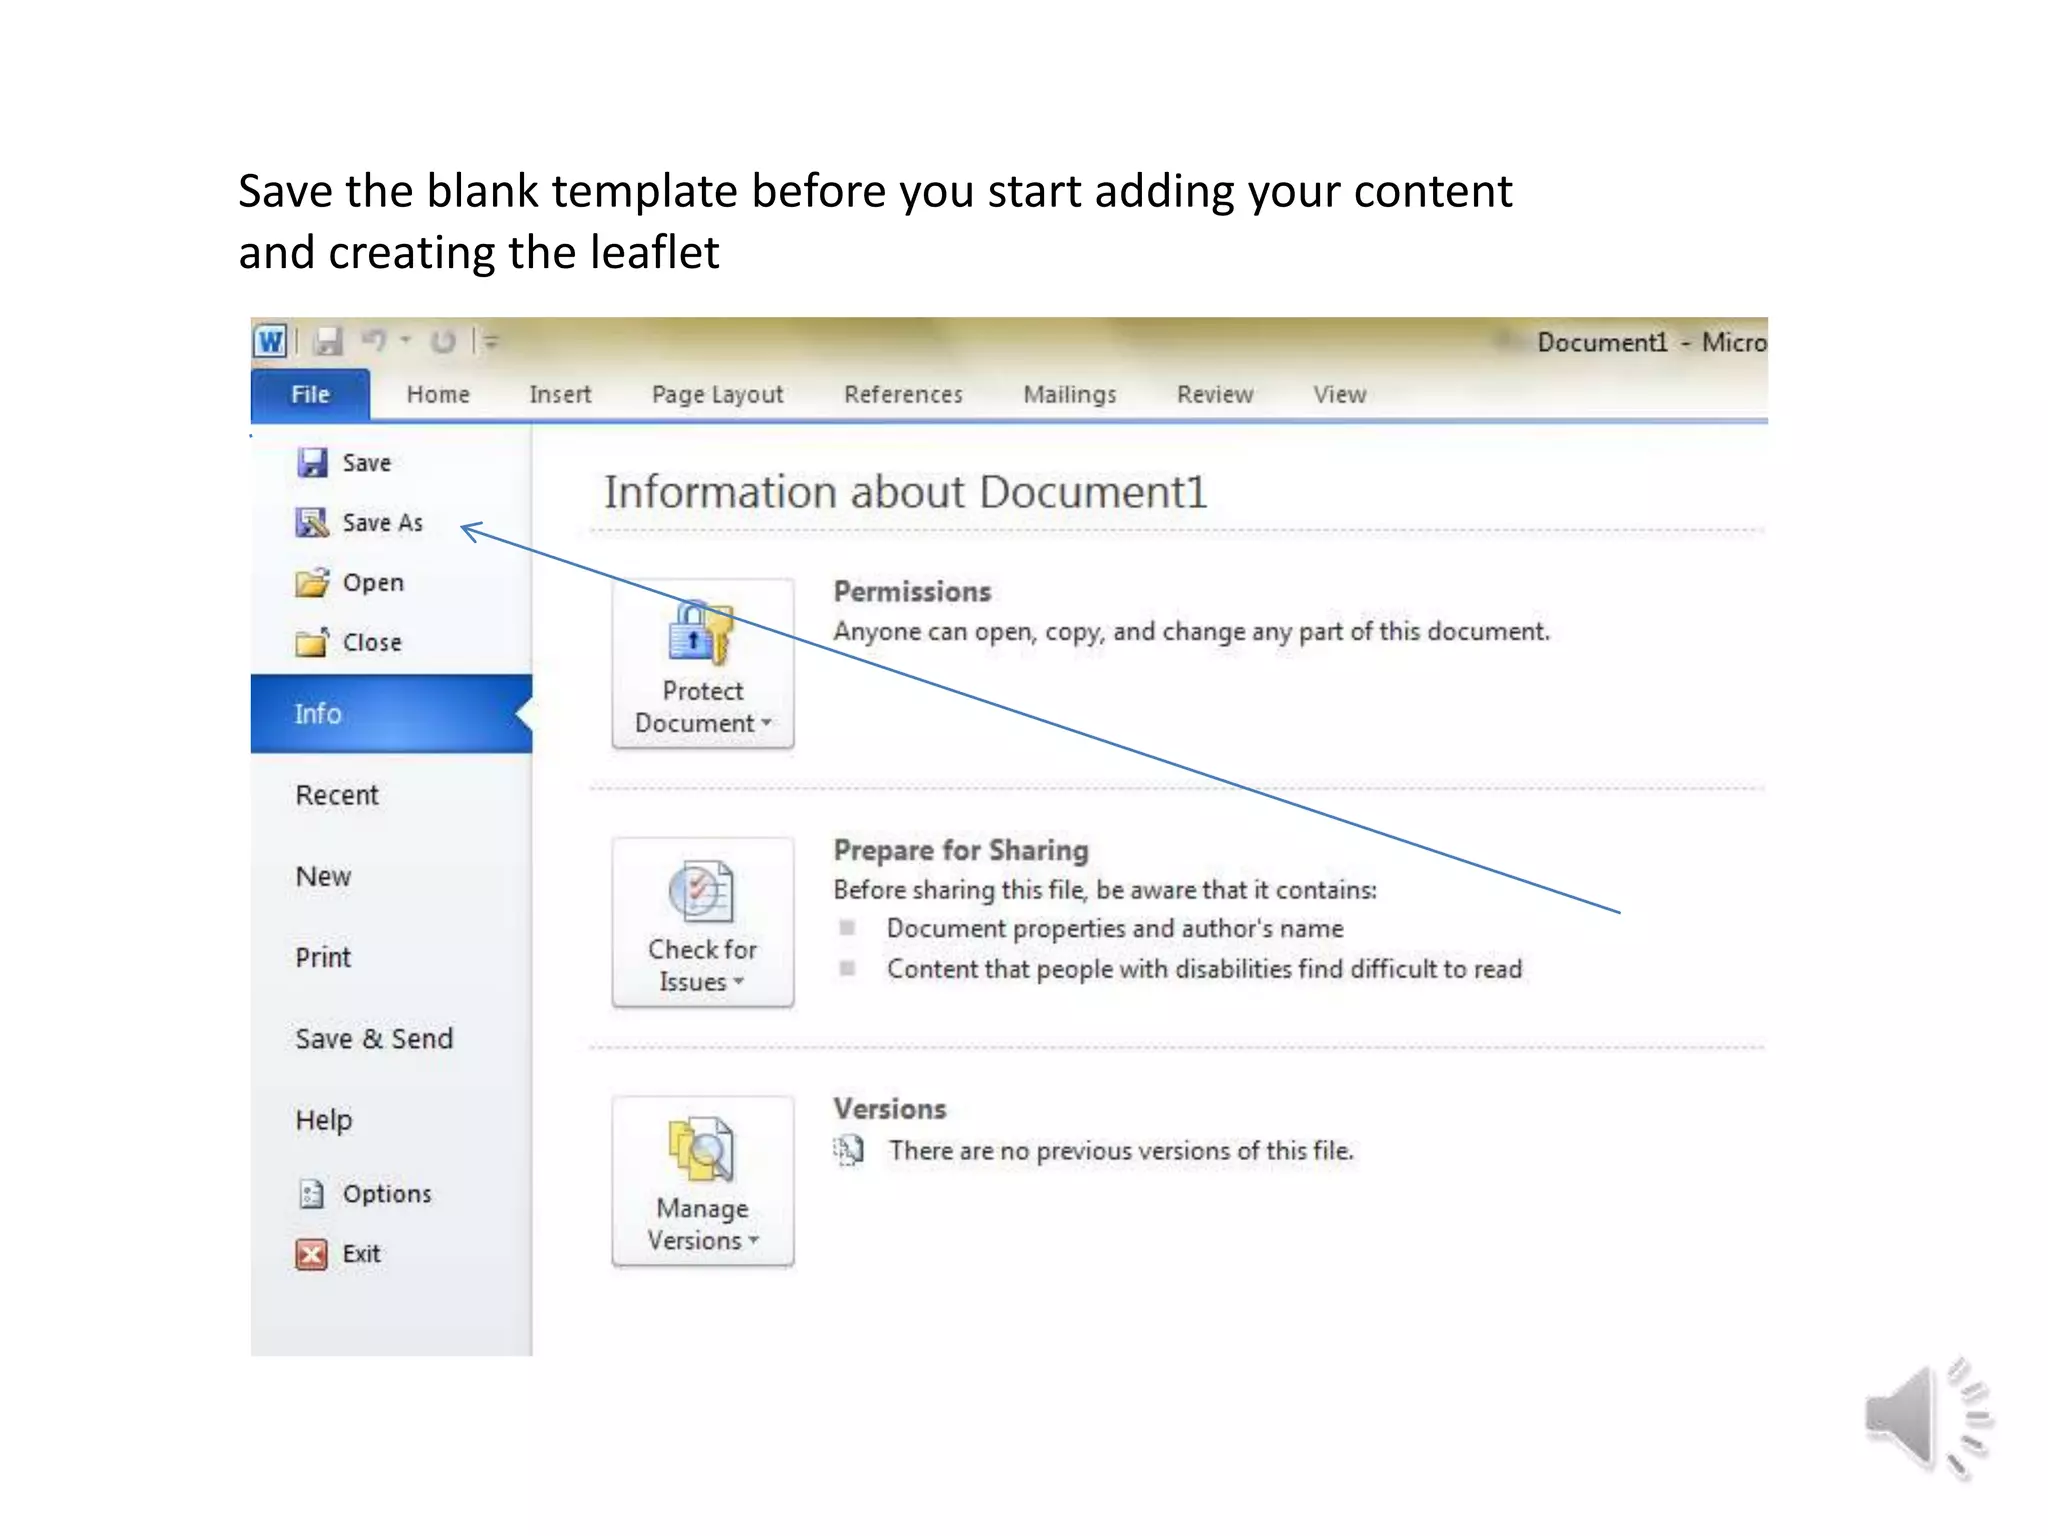Expand the Manage Versions dropdown arrow
Image resolution: width=2048 pixels, height=1536 pixels.
(754, 1240)
